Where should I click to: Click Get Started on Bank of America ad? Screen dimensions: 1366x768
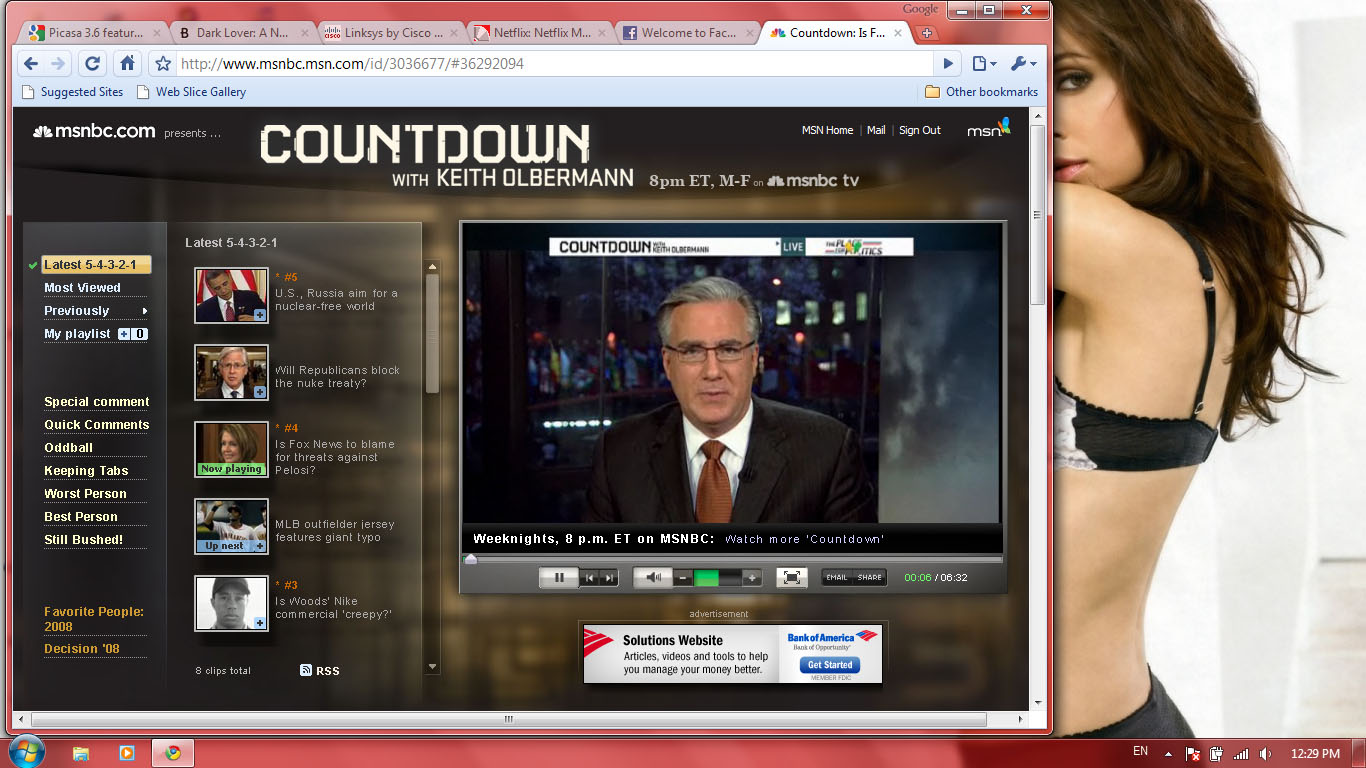point(830,665)
